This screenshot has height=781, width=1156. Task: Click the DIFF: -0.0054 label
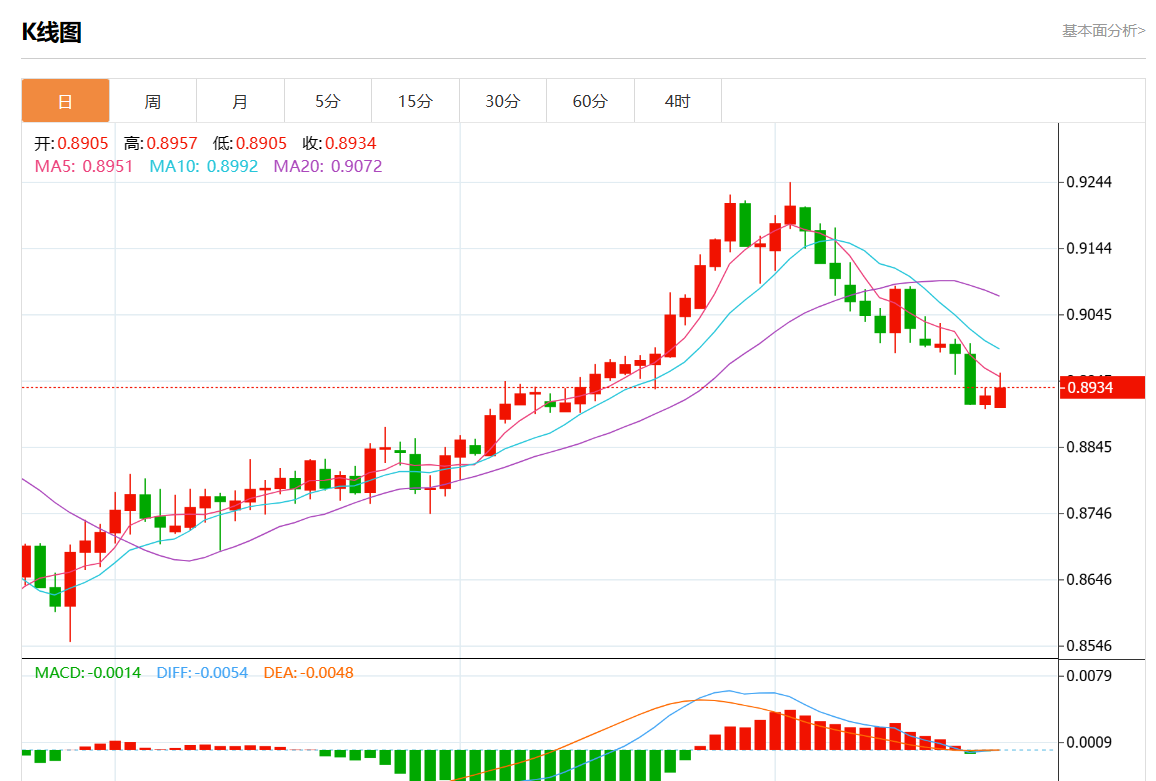pyautogui.click(x=202, y=673)
